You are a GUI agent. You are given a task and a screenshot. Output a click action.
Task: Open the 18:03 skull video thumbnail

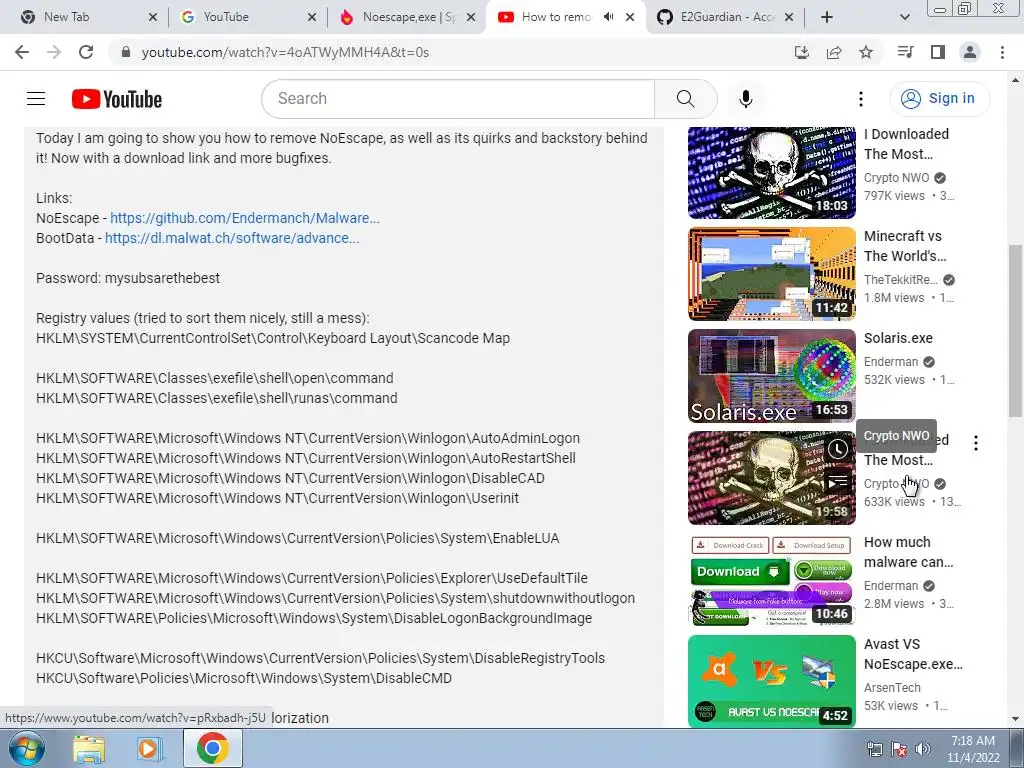pyautogui.click(x=771, y=172)
